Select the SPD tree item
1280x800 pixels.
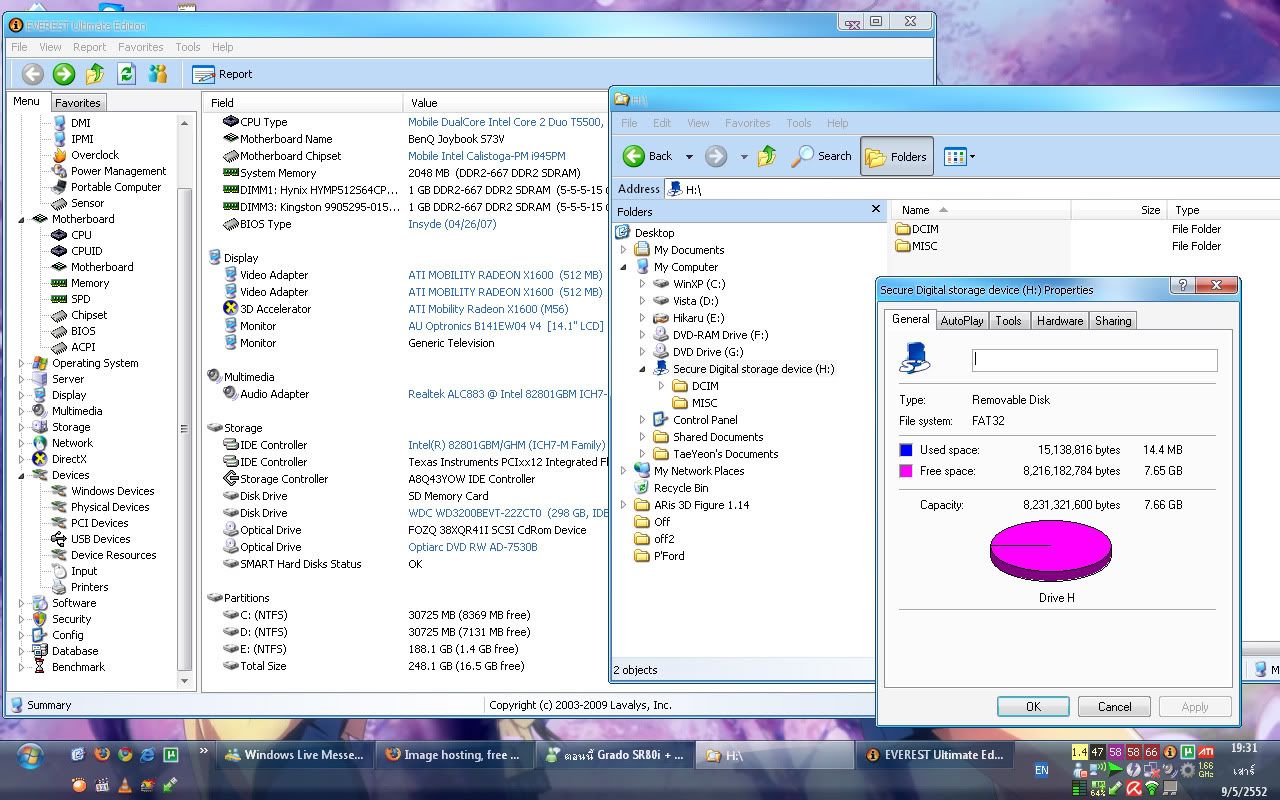(80, 299)
